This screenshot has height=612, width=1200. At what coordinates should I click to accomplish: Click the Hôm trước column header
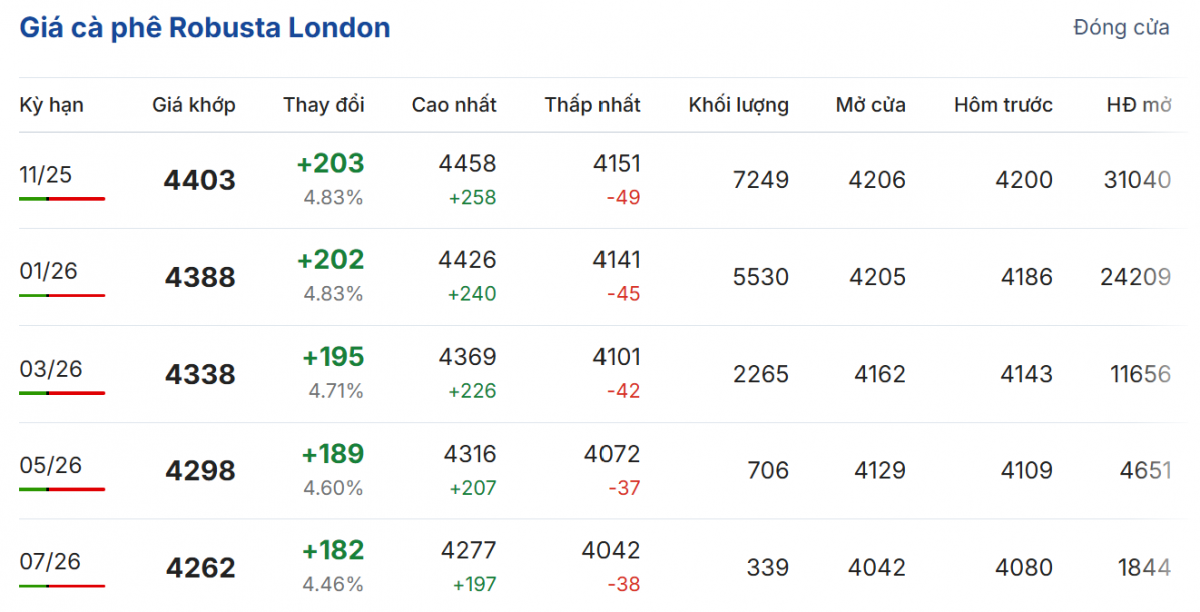(1003, 105)
